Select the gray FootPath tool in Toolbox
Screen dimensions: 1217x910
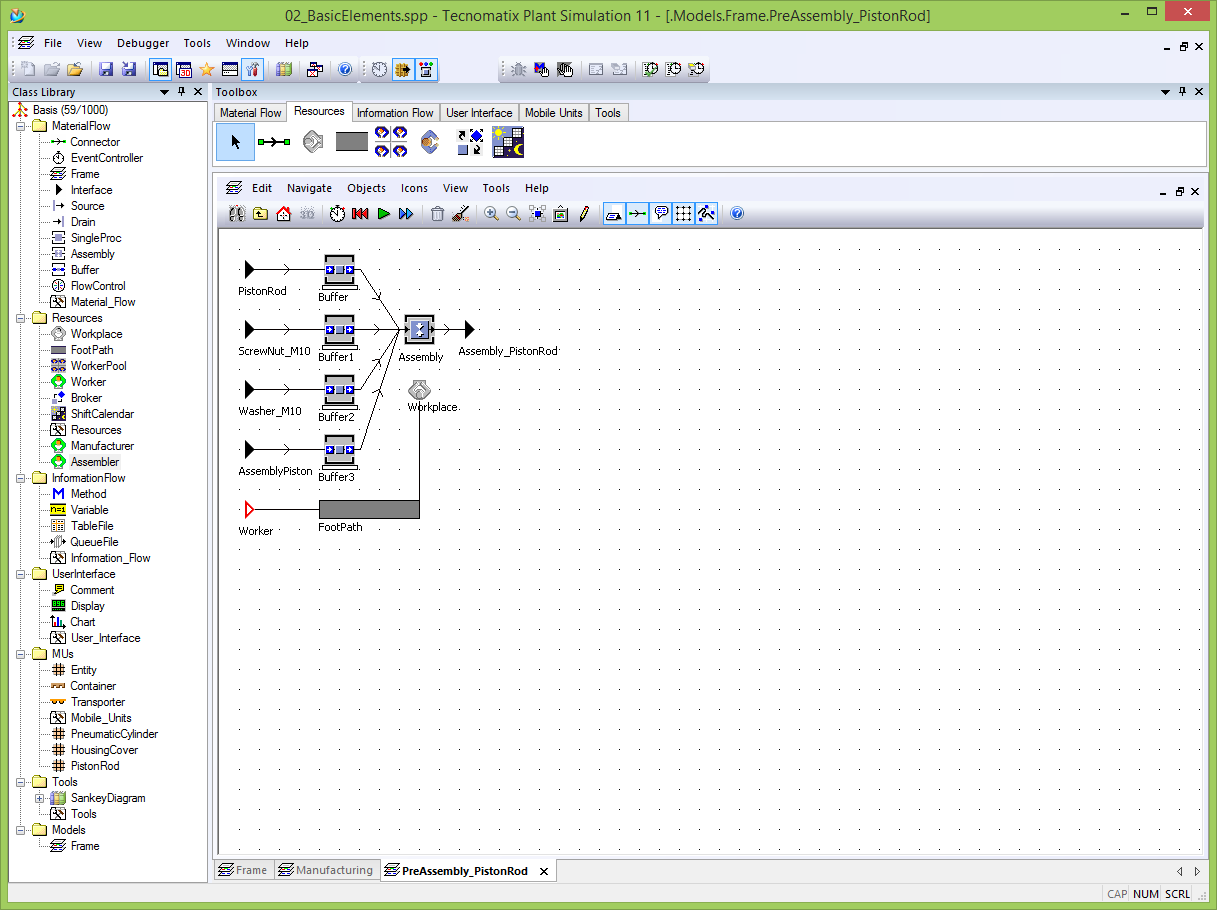pyautogui.click(x=352, y=142)
